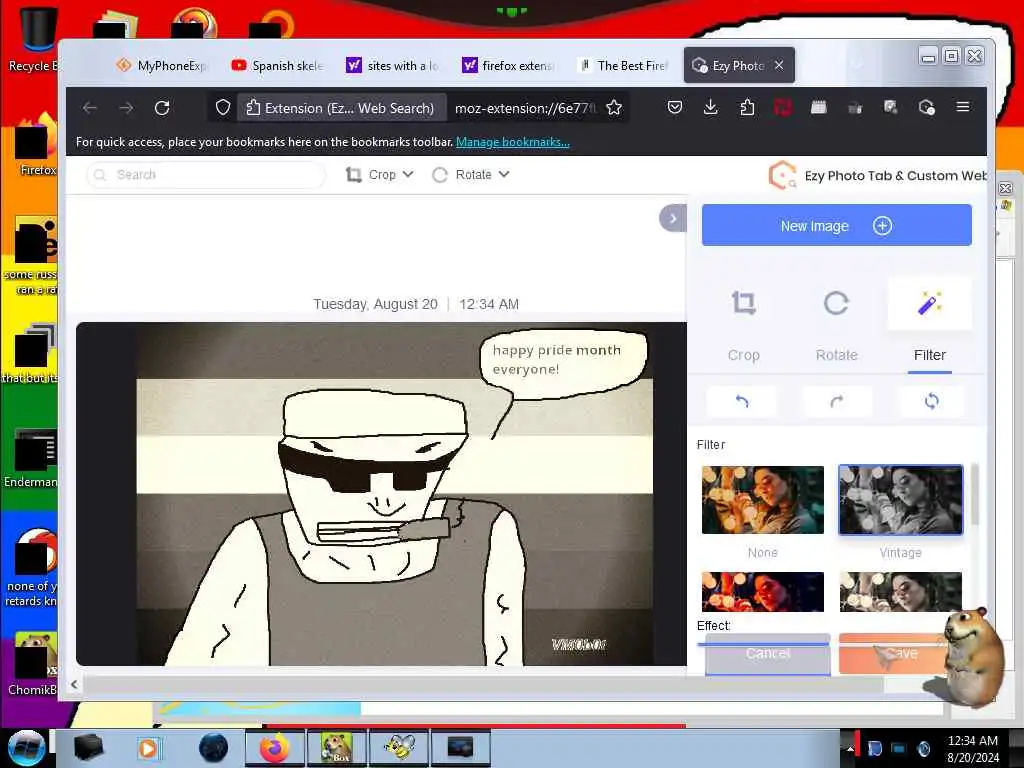Screen dimensions: 1024x768
Task: Choose the Vintage filter thumbnail
Action: point(901,500)
